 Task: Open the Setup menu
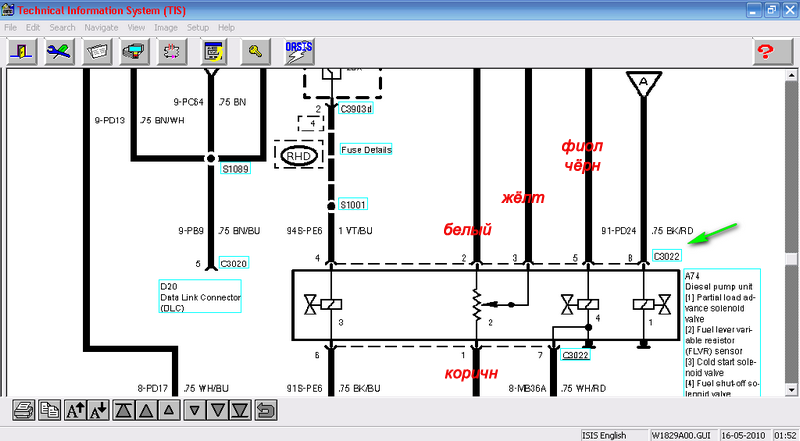coord(198,27)
